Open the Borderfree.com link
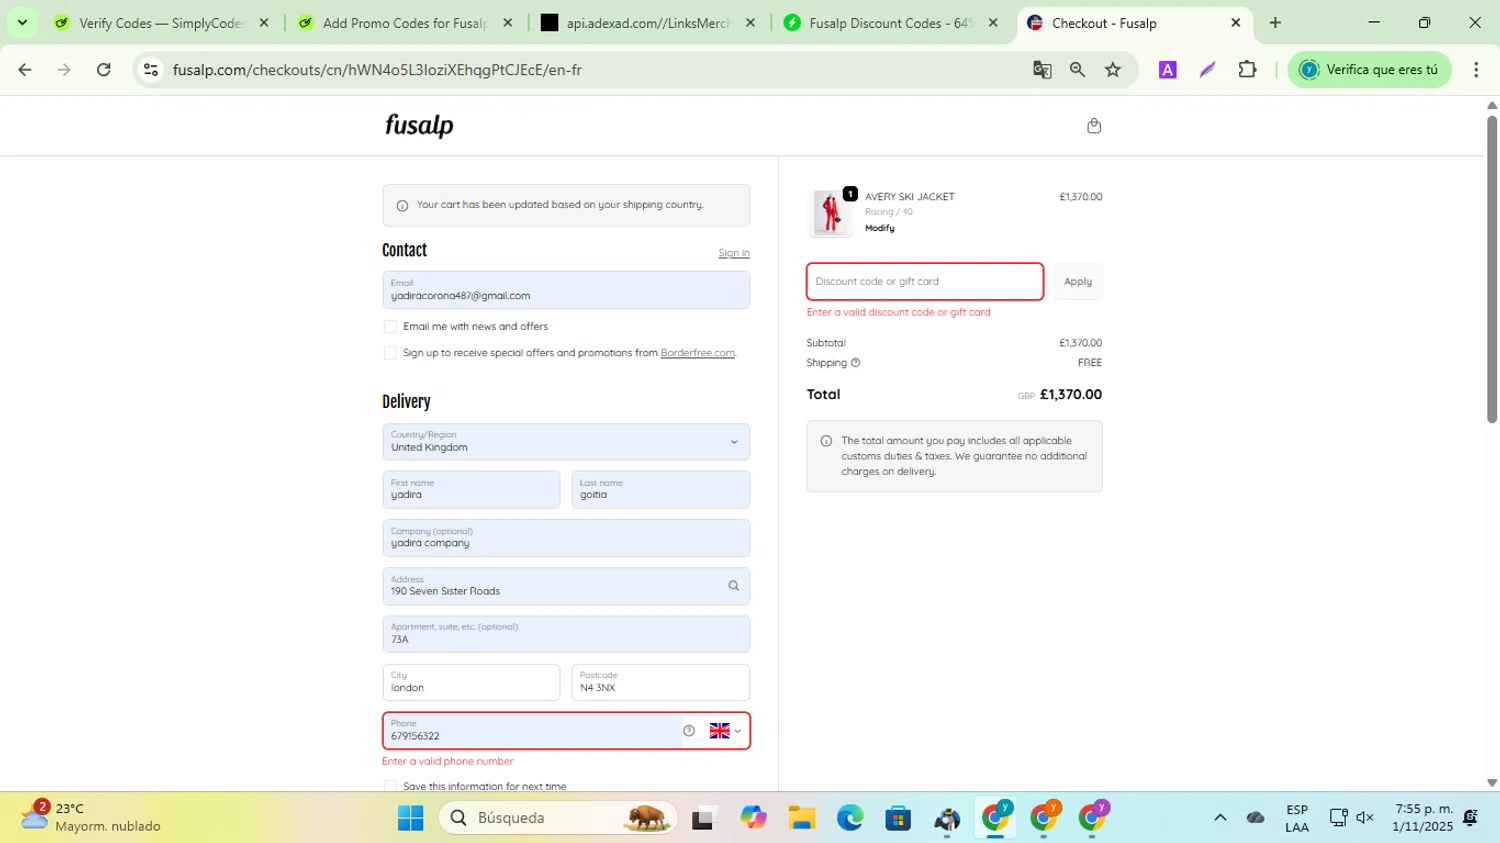Viewport: 1500px width, 843px height. [698, 353]
